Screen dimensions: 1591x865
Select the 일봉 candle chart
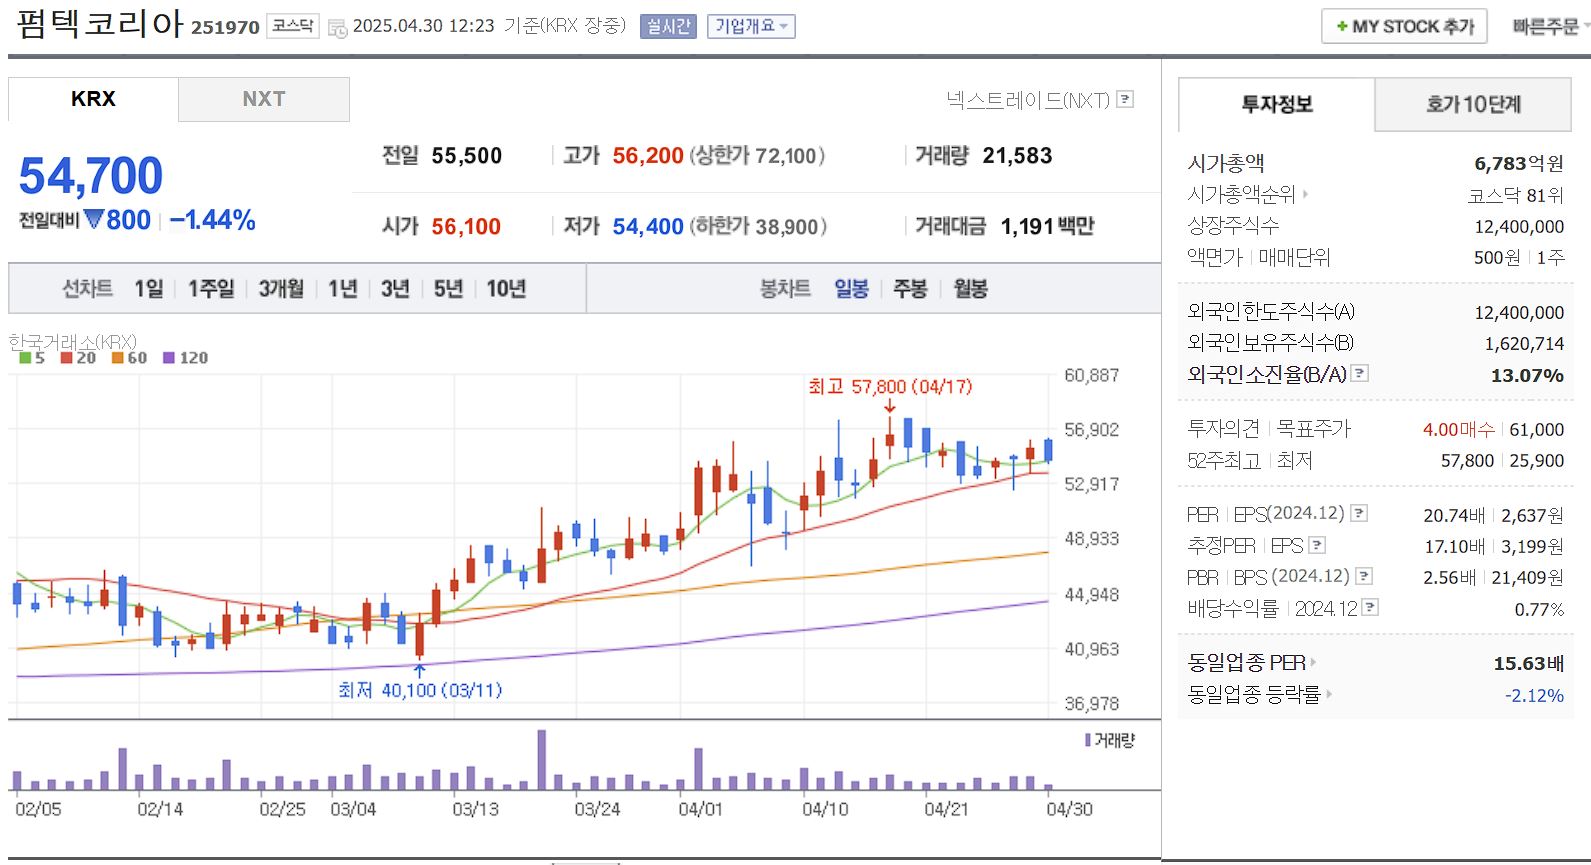coord(852,289)
